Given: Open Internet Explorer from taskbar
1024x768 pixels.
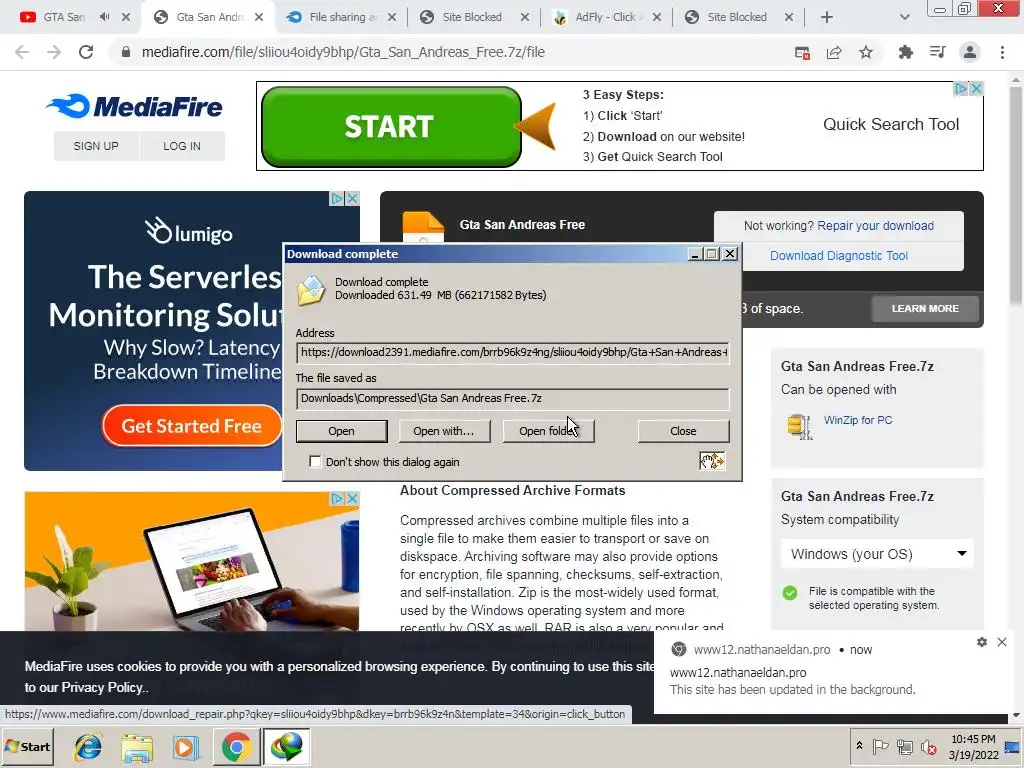Looking at the screenshot, I should coord(88,746).
